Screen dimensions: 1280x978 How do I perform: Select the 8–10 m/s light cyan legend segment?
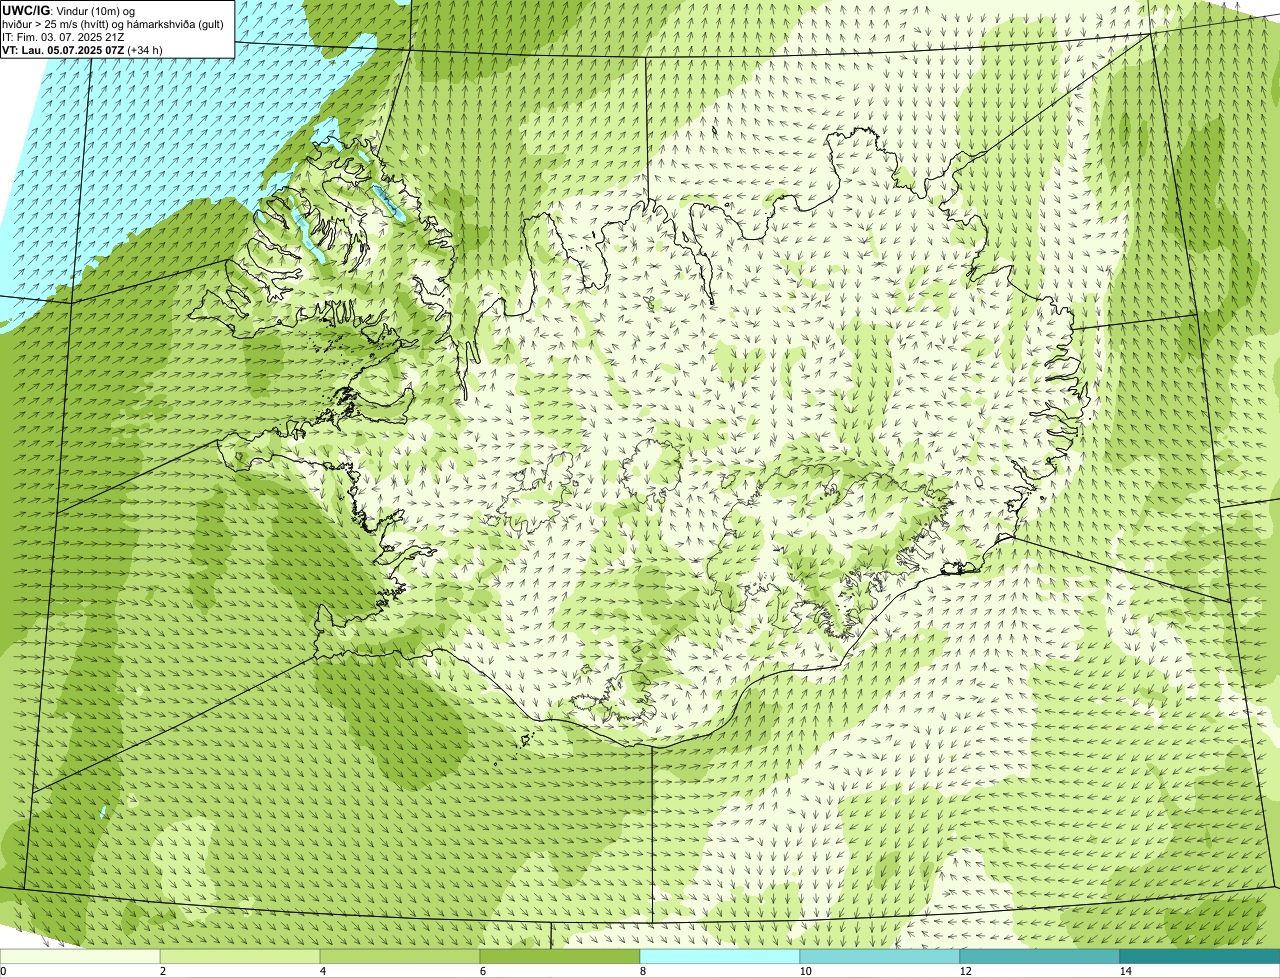720,956
